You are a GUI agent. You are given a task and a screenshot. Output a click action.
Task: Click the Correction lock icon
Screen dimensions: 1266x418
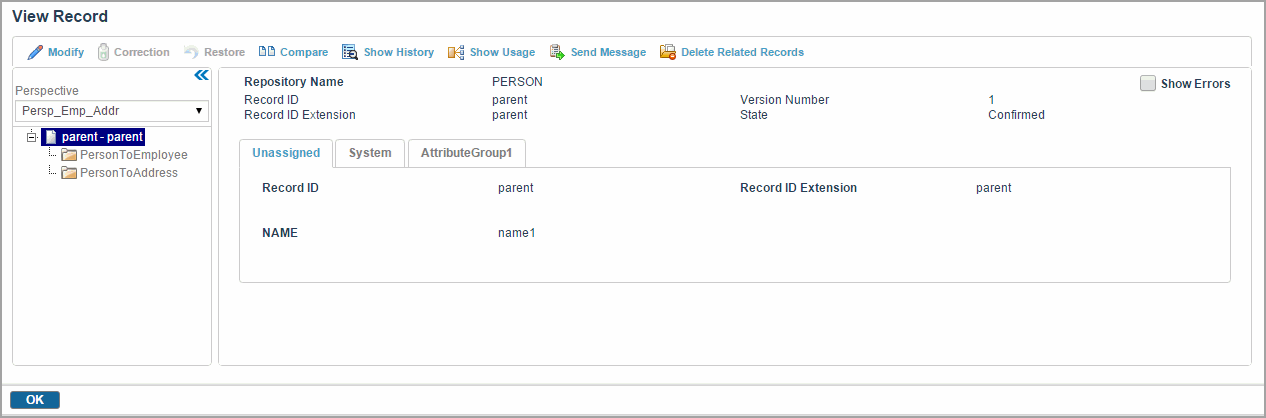103,52
